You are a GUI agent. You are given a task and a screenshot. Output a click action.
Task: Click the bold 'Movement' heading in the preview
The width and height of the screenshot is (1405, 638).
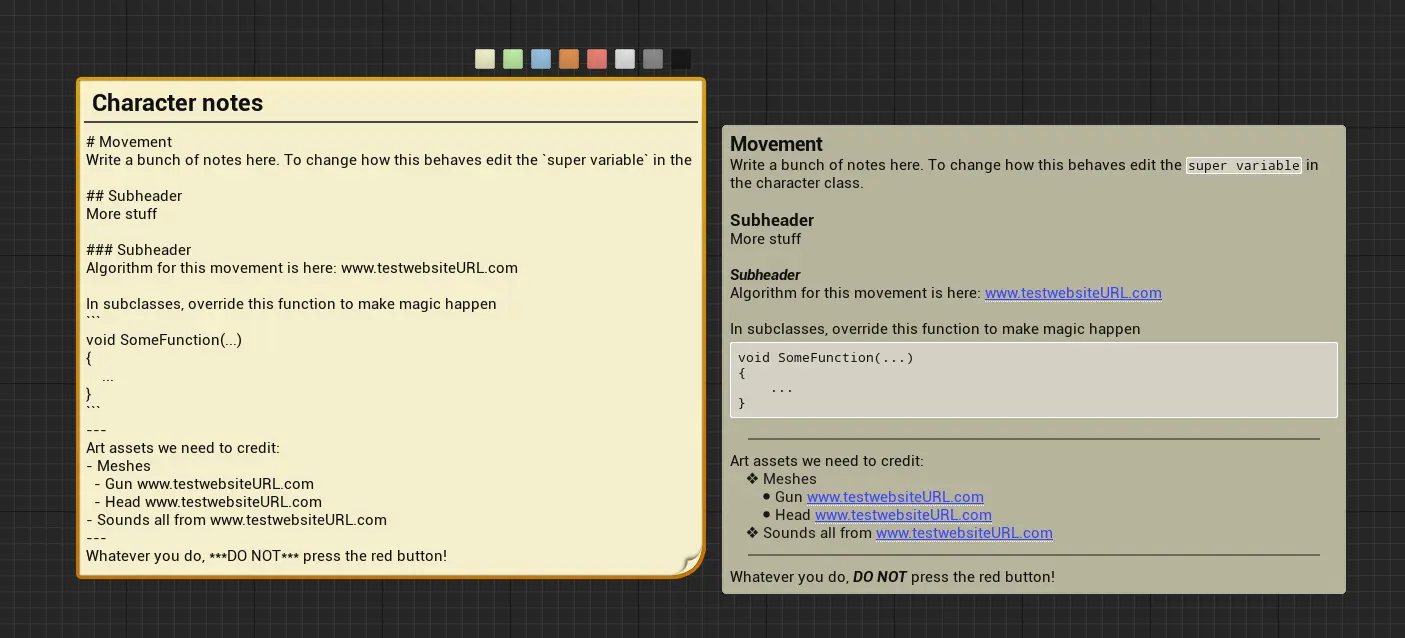click(x=776, y=144)
